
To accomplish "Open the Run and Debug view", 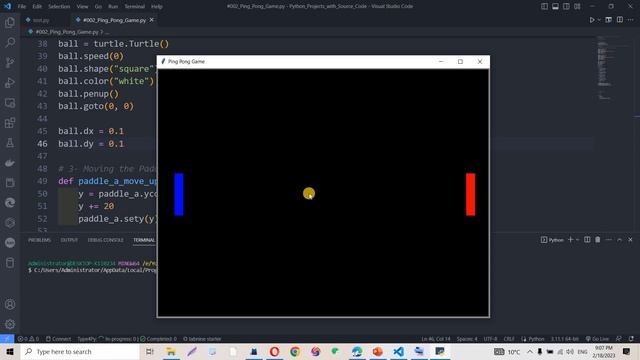I will (10, 82).
